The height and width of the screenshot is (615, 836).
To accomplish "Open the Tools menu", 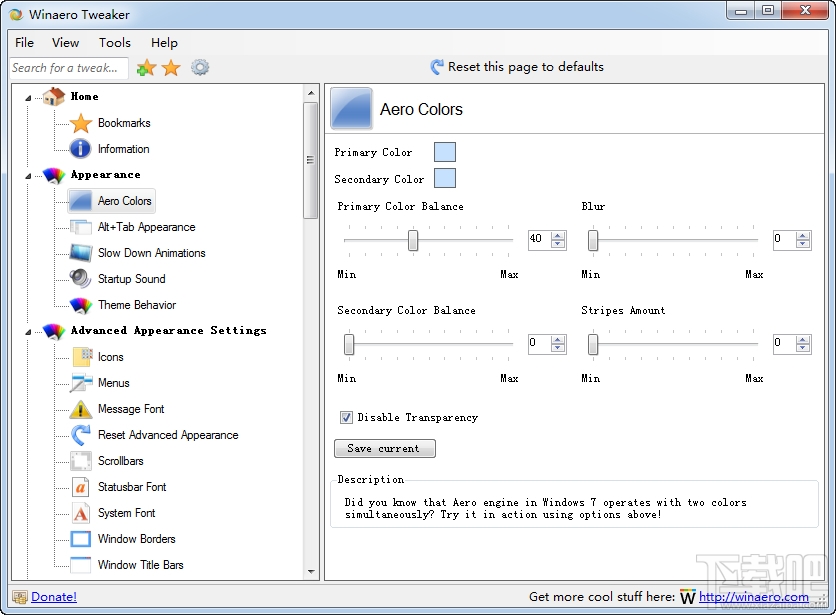I will 115,43.
